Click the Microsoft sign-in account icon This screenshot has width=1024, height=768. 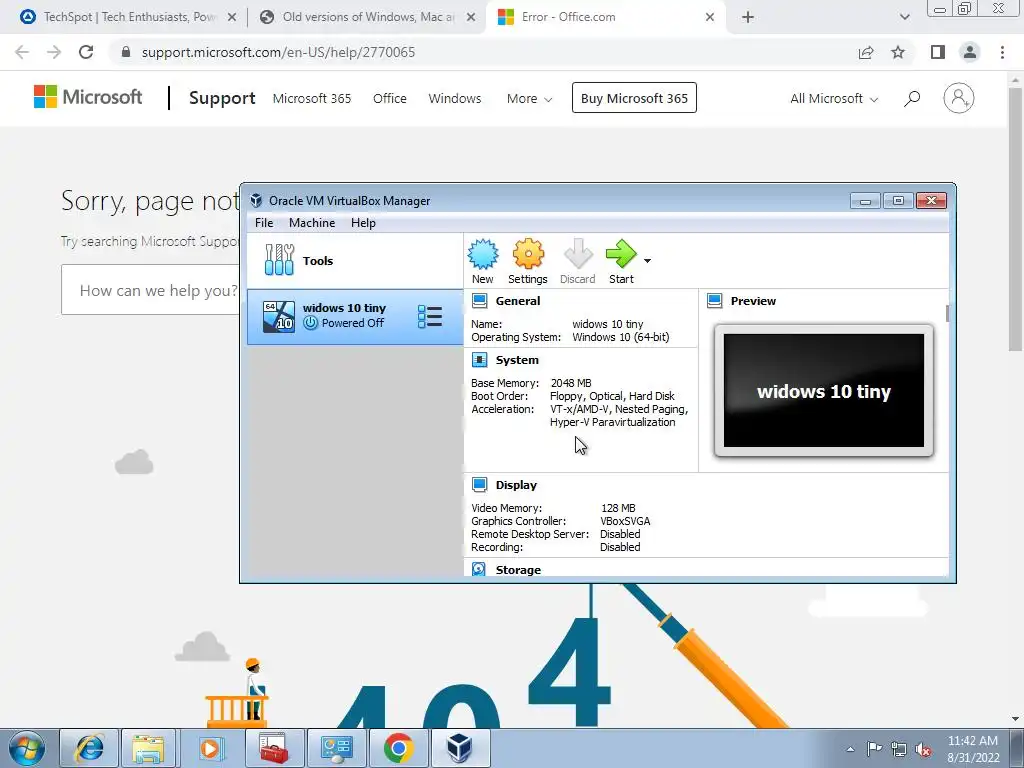click(959, 98)
